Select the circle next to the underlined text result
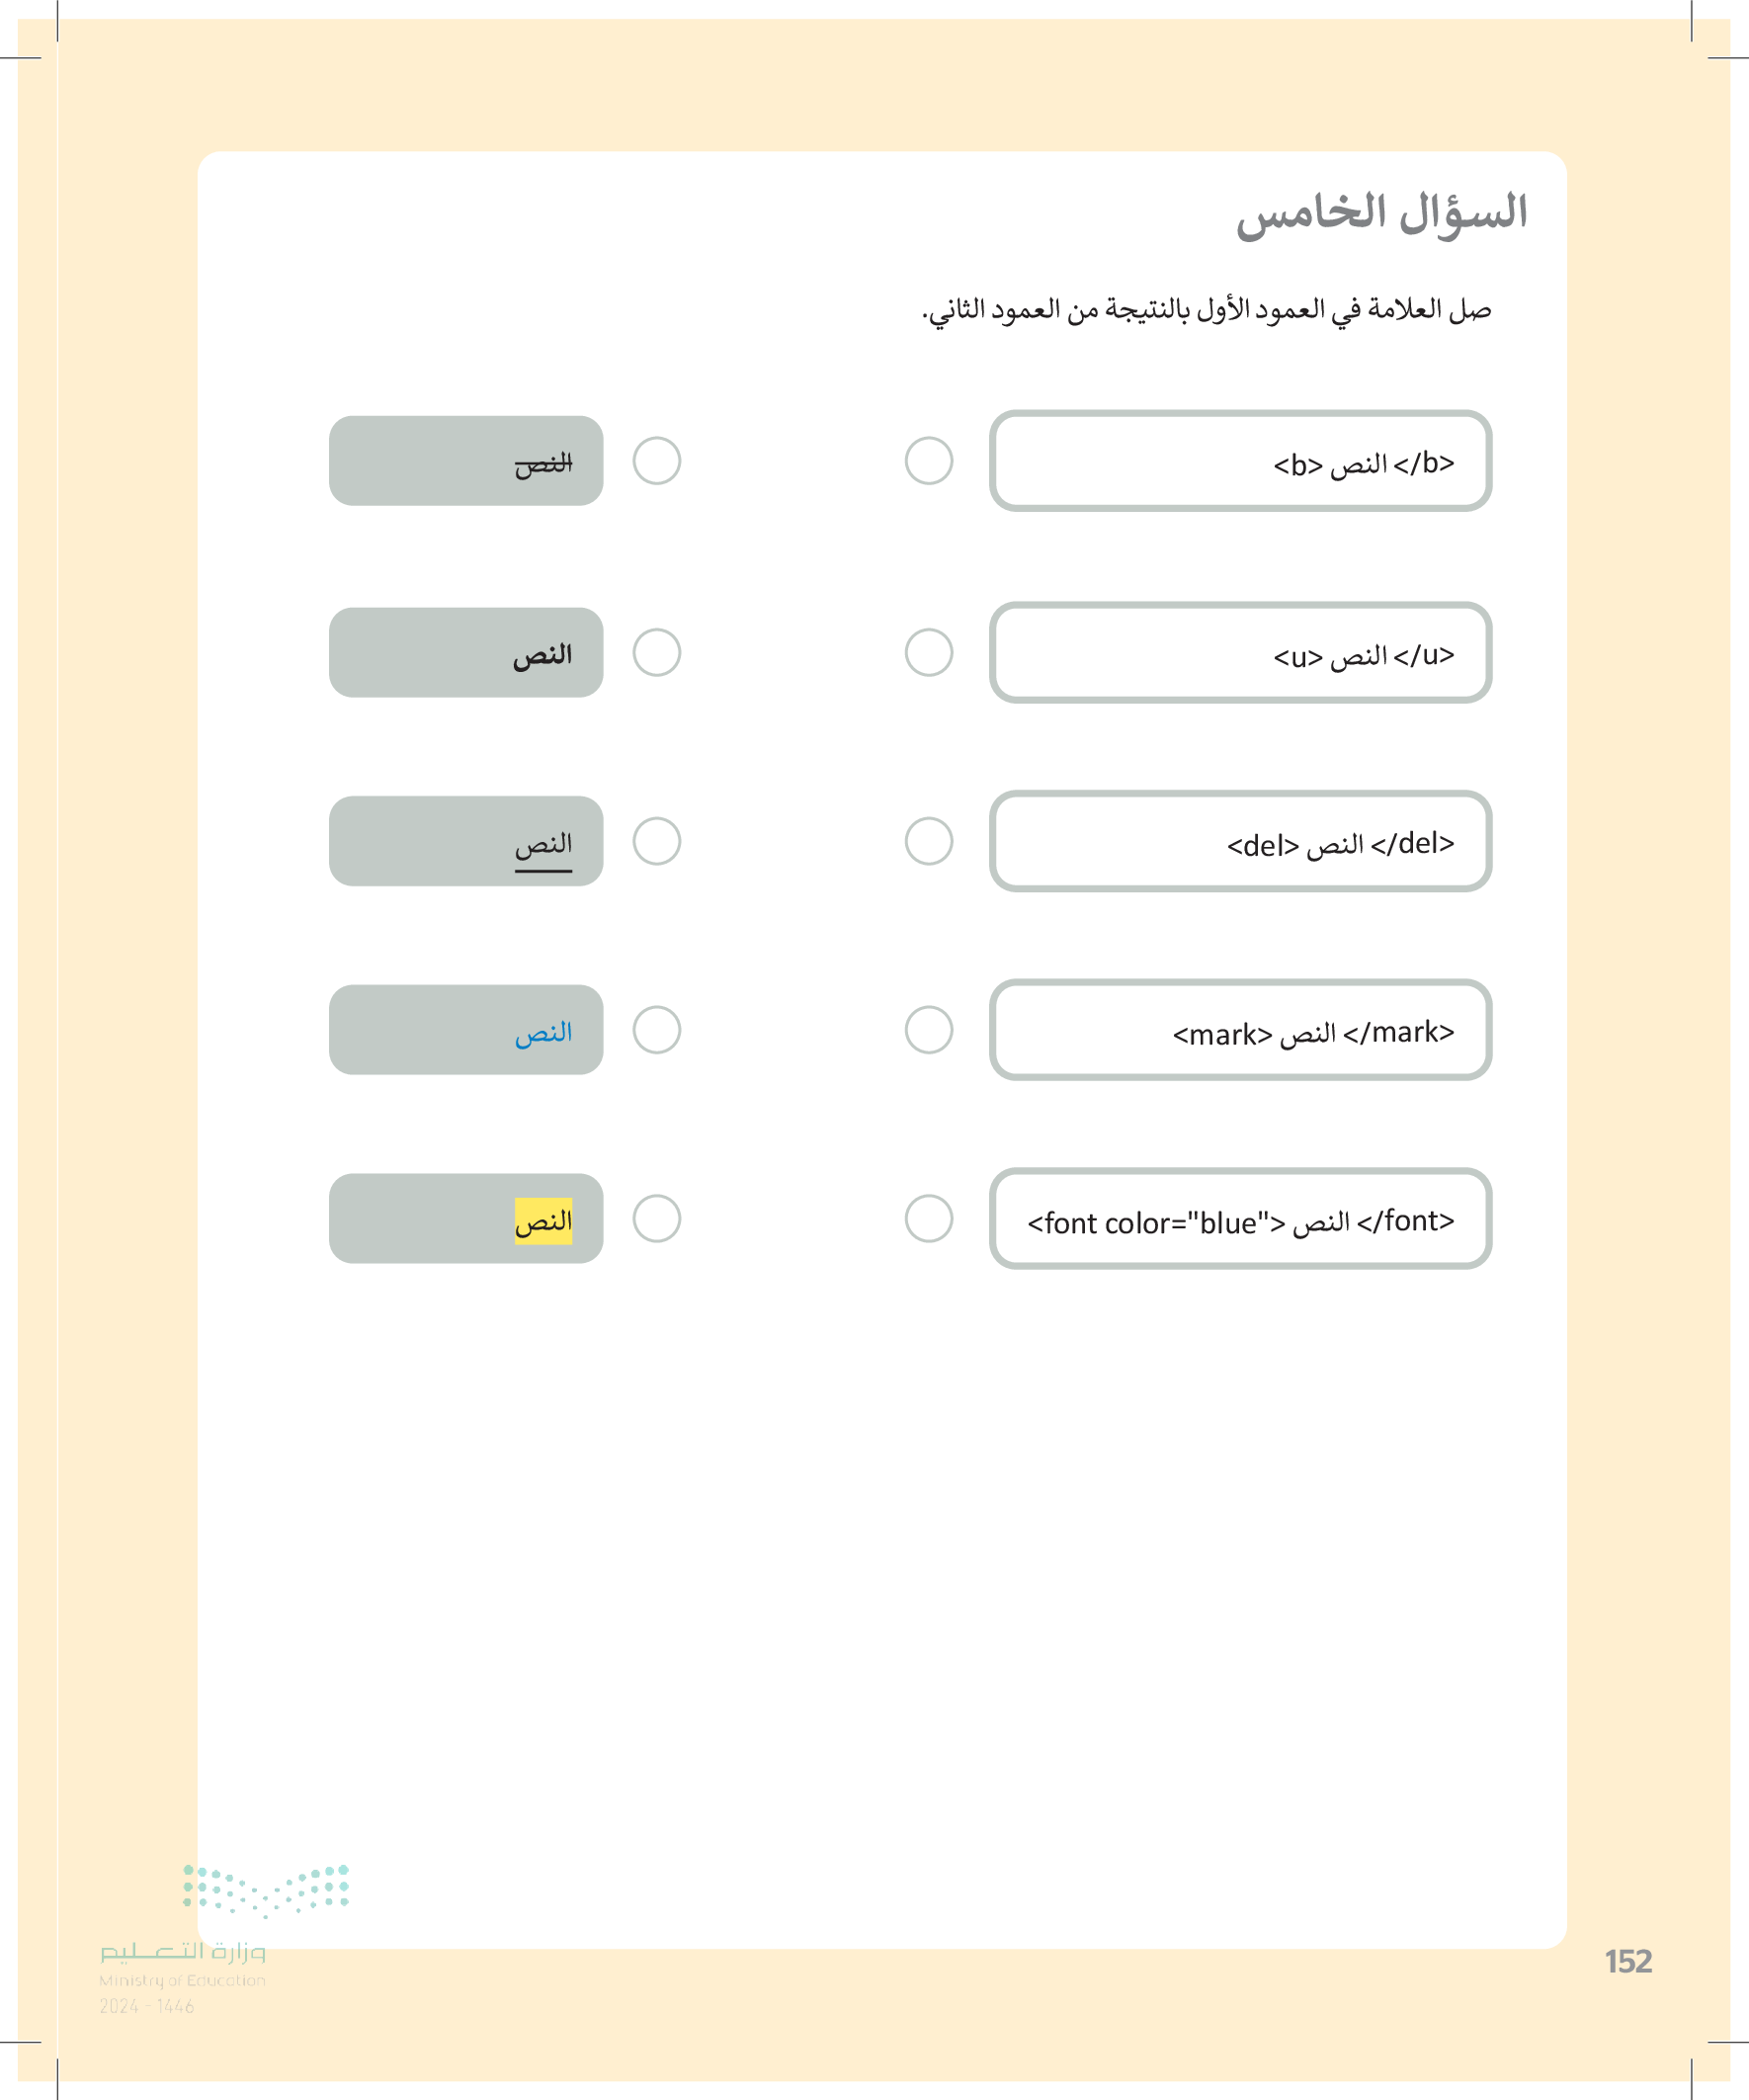The height and width of the screenshot is (2100, 1749). click(657, 841)
